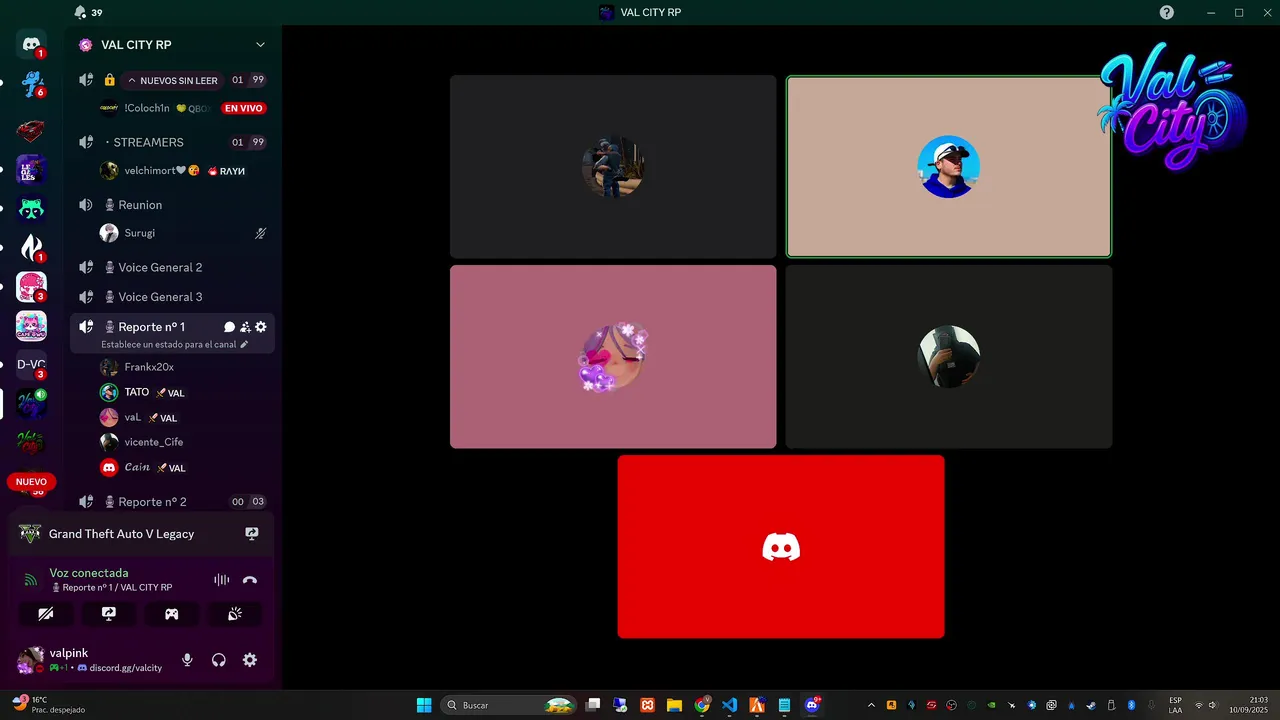Open user settings gear

[250, 660]
